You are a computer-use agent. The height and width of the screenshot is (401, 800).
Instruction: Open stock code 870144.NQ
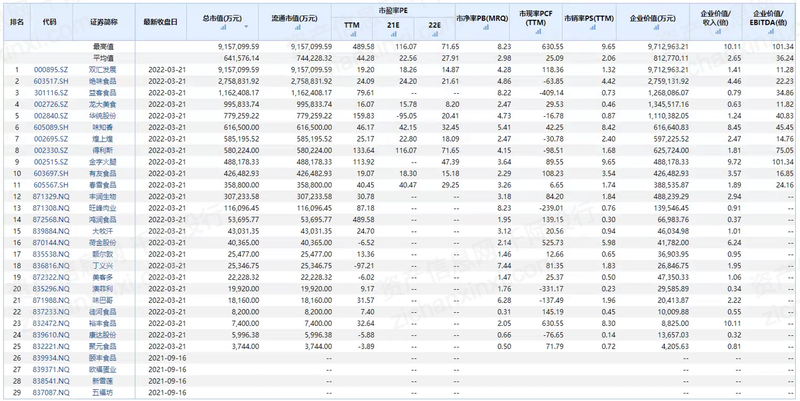pyautogui.click(x=51, y=242)
